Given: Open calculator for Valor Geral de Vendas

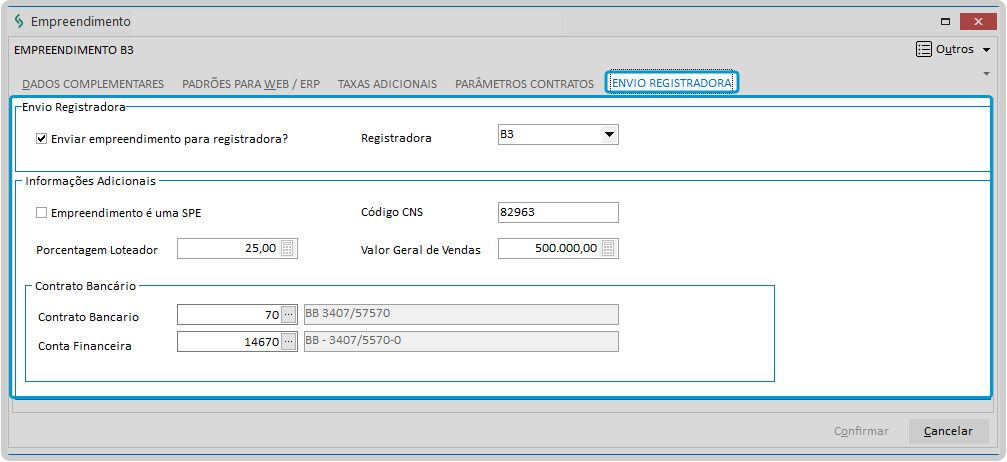Looking at the screenshot, I should coord(608,249).
